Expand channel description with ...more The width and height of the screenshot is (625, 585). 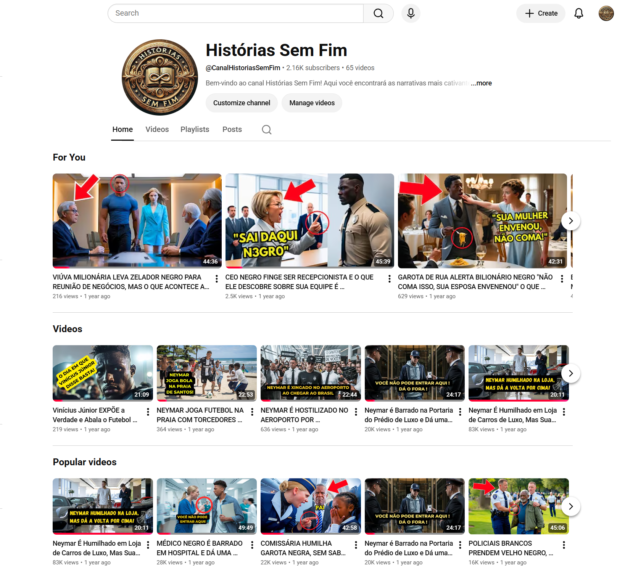(x=482, y=83)
